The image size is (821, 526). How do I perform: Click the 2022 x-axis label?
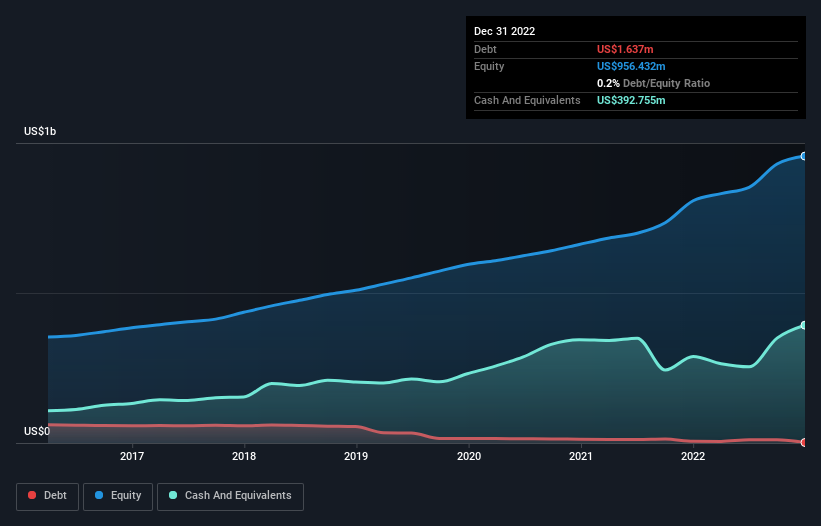(693, 456)
